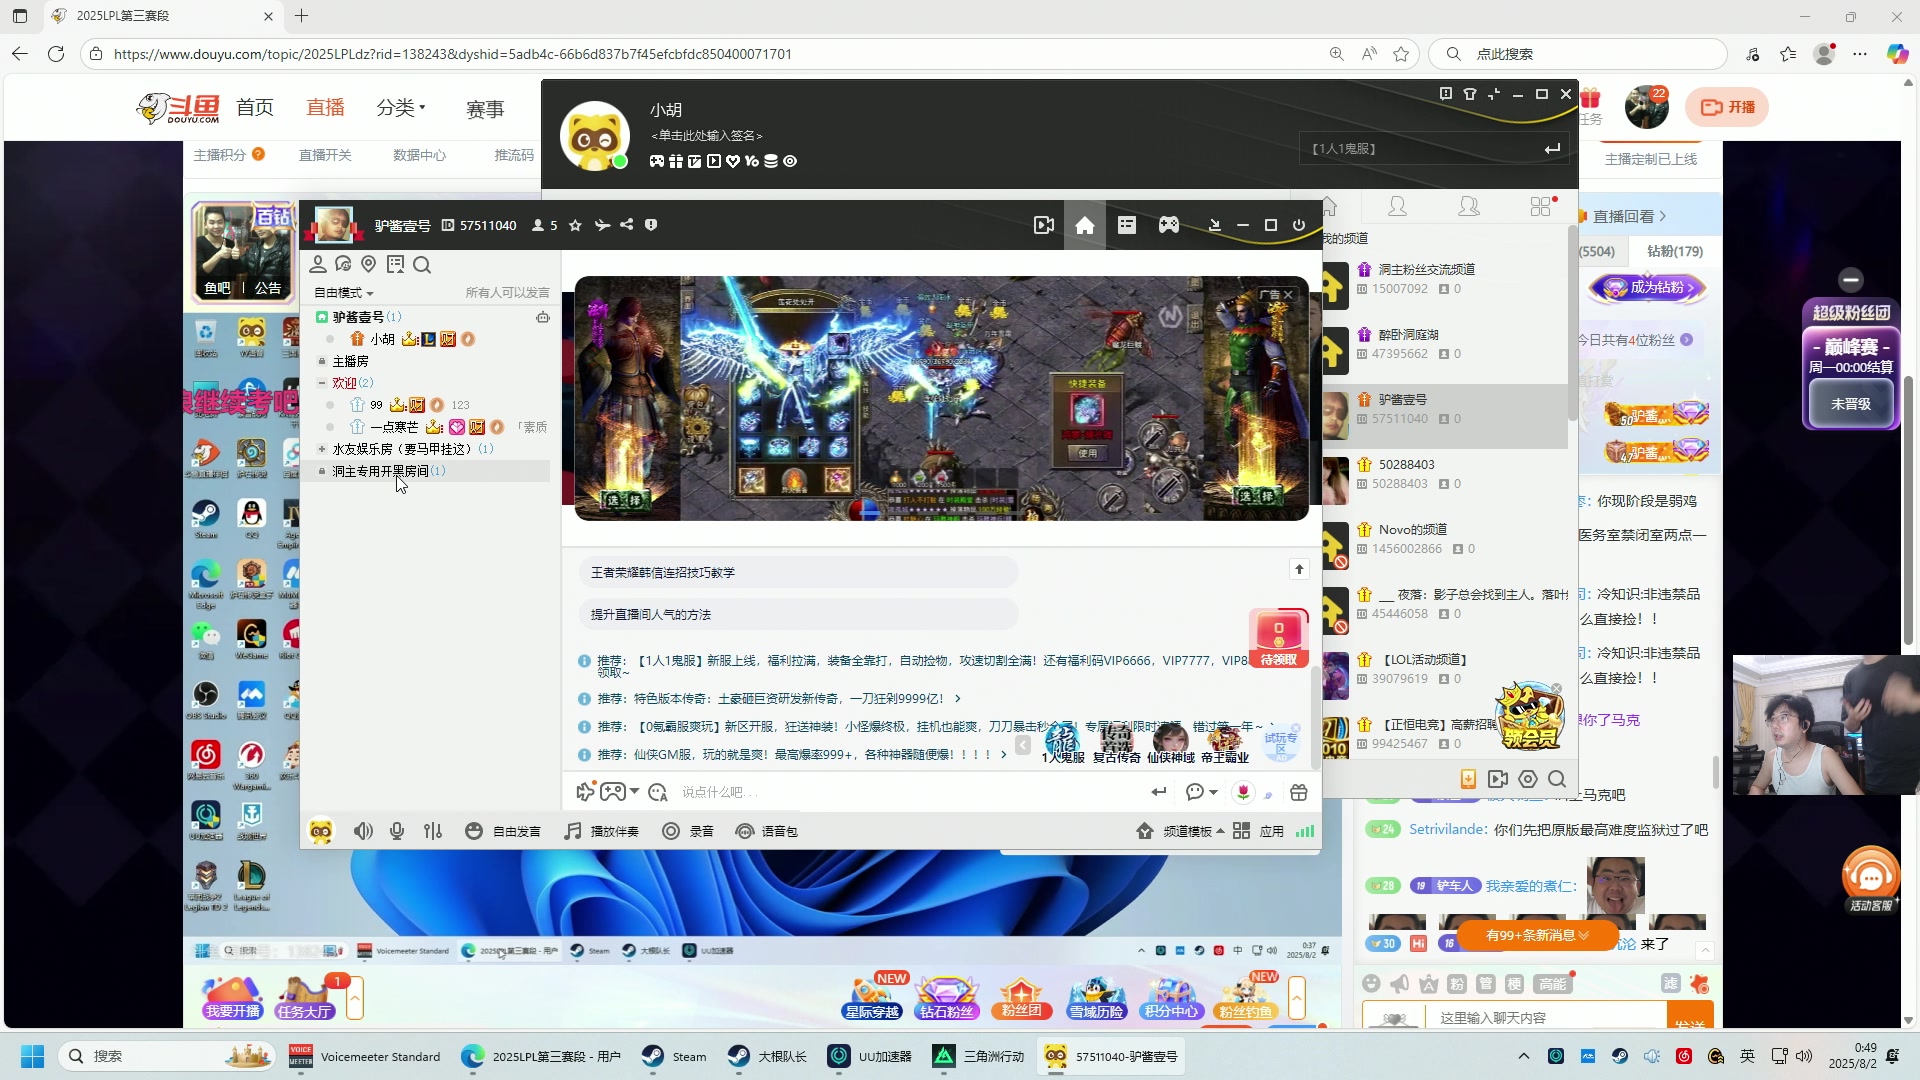
Task: Expand the 特色版本传奇 recommendation arrow
Action: click(958, 699)
